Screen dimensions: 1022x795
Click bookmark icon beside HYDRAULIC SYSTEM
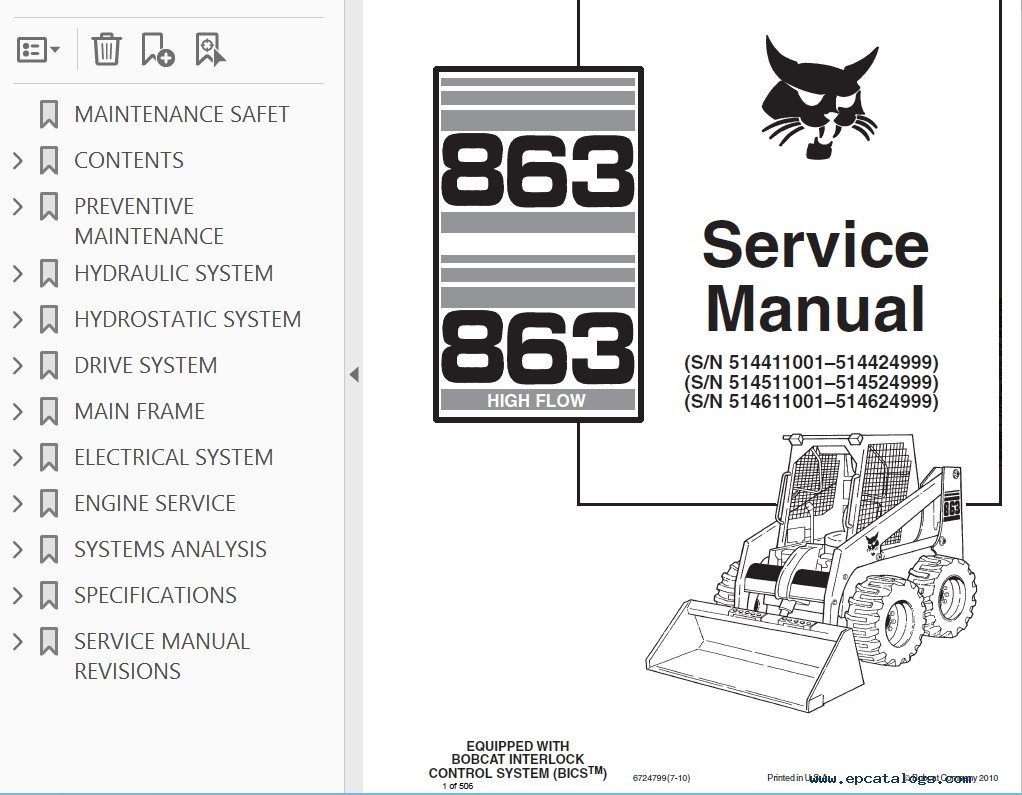pyautogui.click(x=49, y=274)
